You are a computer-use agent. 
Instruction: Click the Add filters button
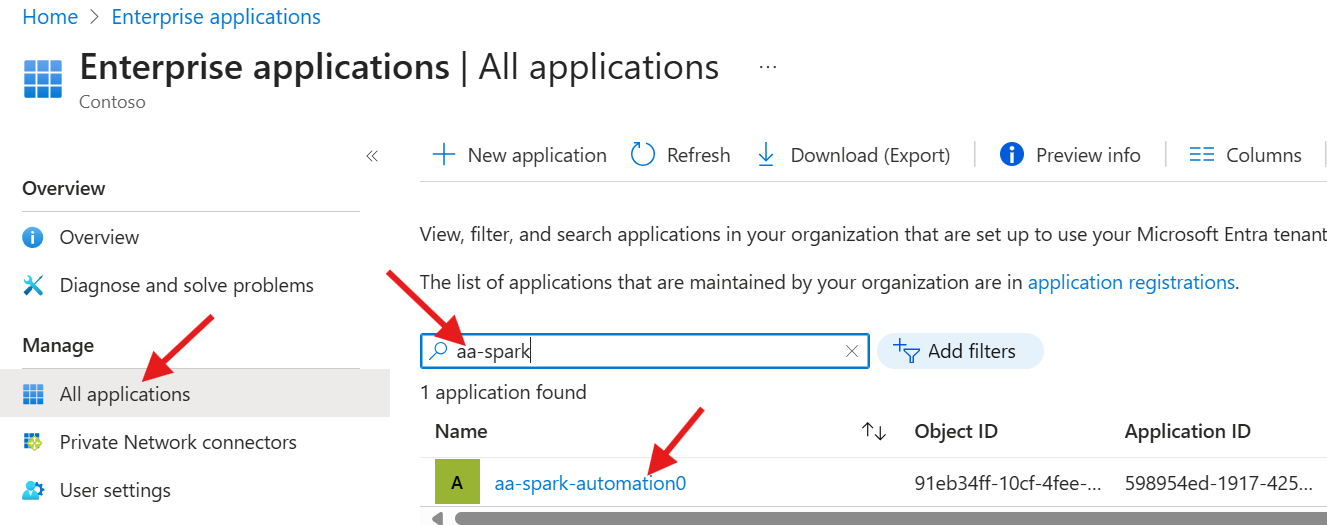pos(959,351)
